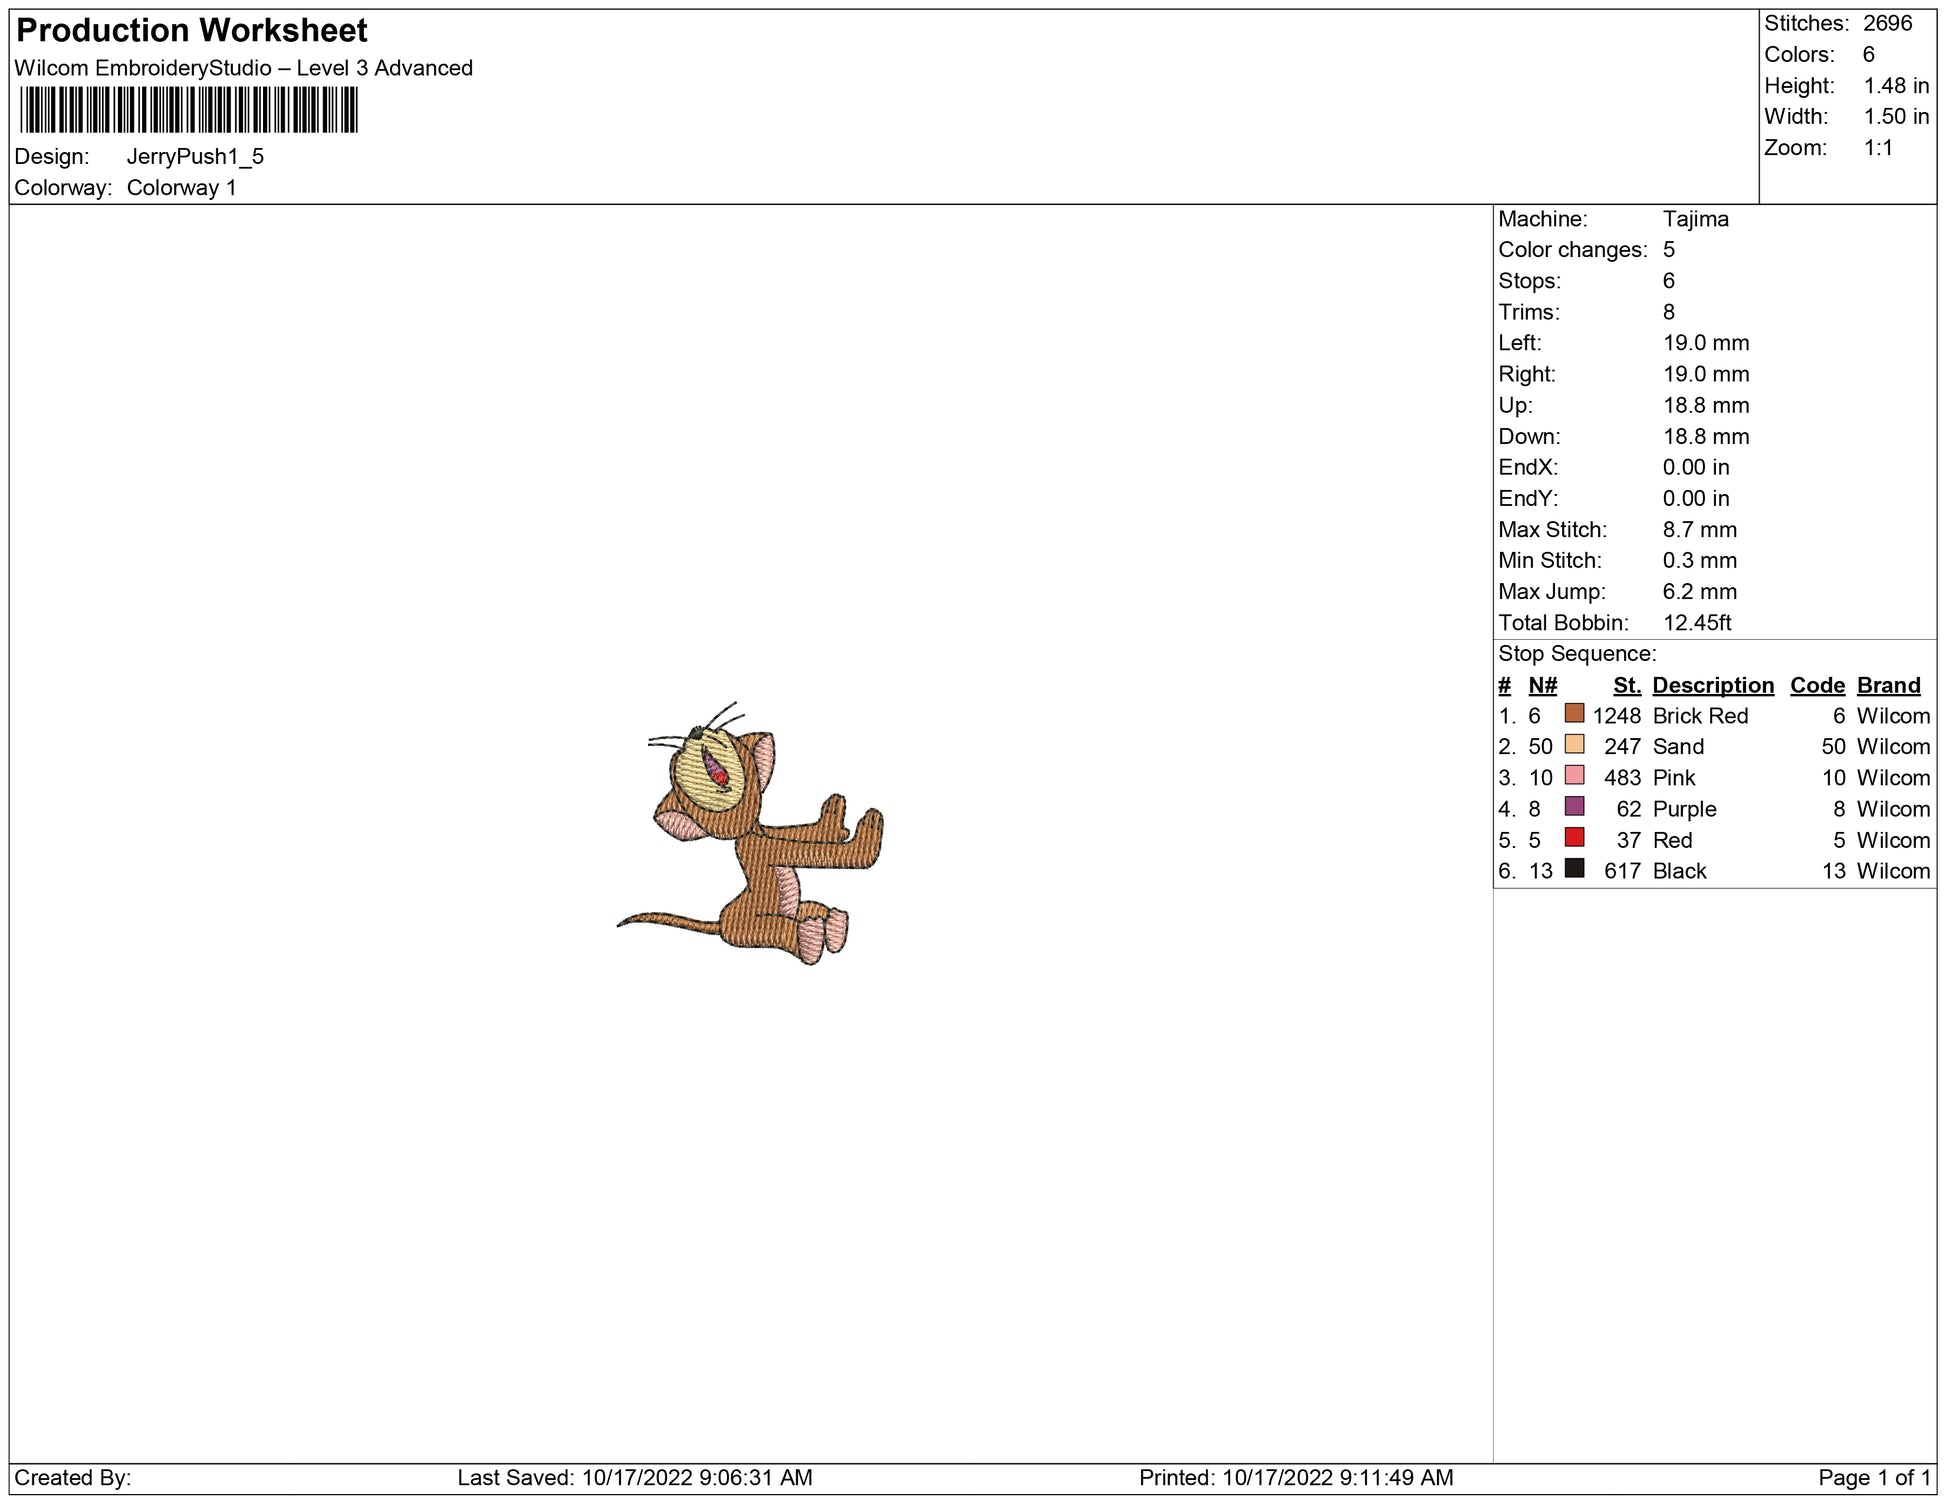Click the Page 1 of 1 footer text
This screenshot has height=1497, width=1946.
coord(1873,1477)
